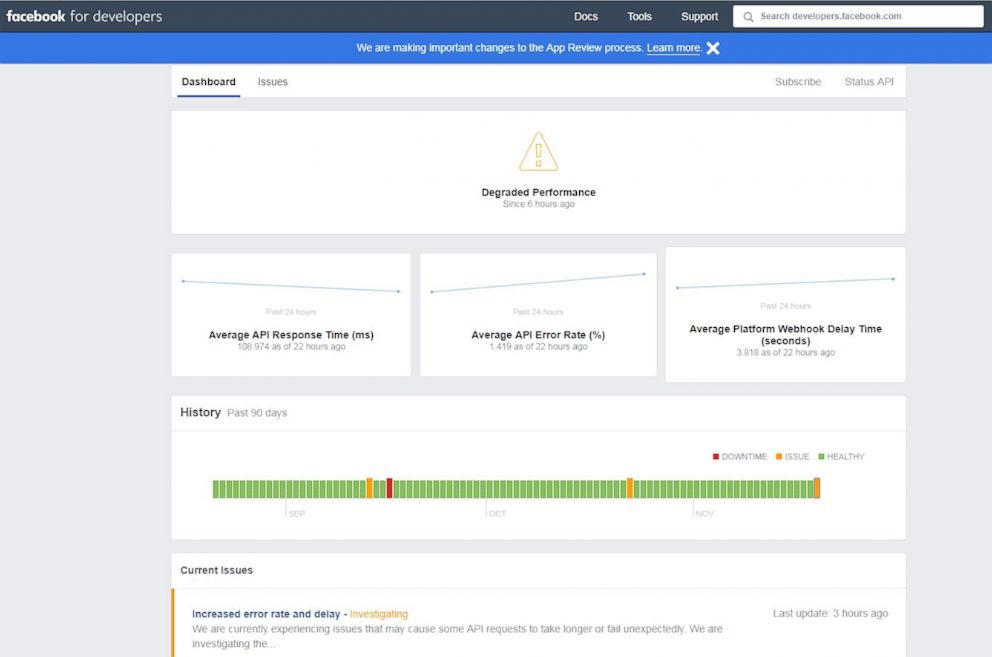Open the Tools menu

pyautogui.click(x=639, y=16)
